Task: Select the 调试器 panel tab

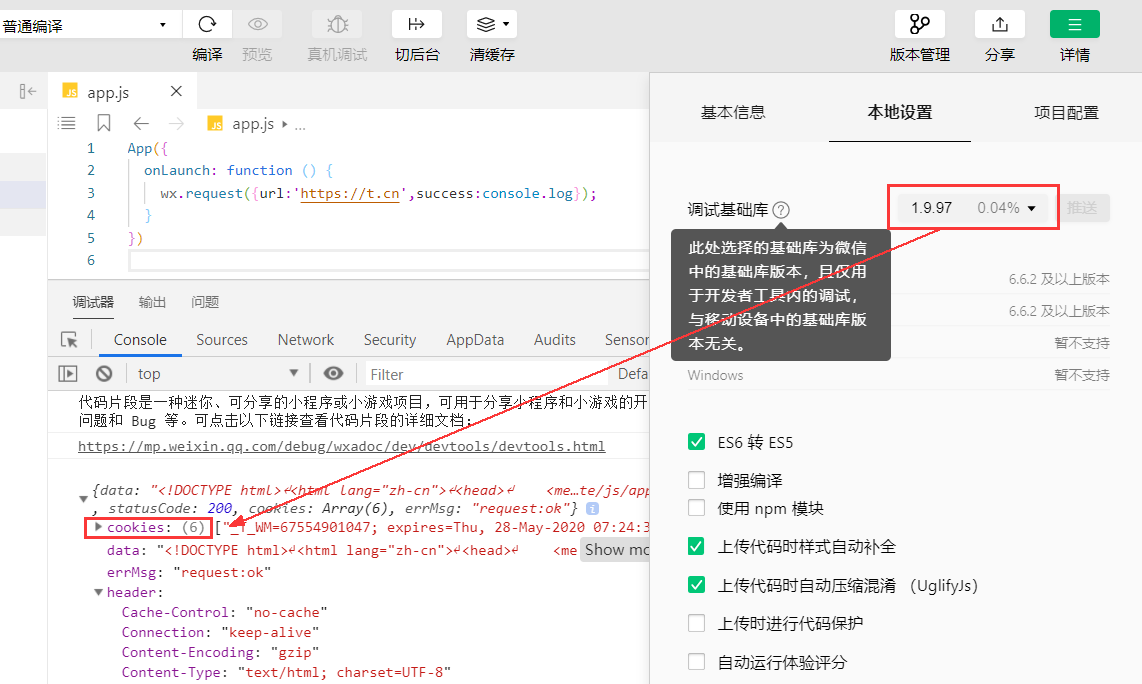Action: [93, 302]
